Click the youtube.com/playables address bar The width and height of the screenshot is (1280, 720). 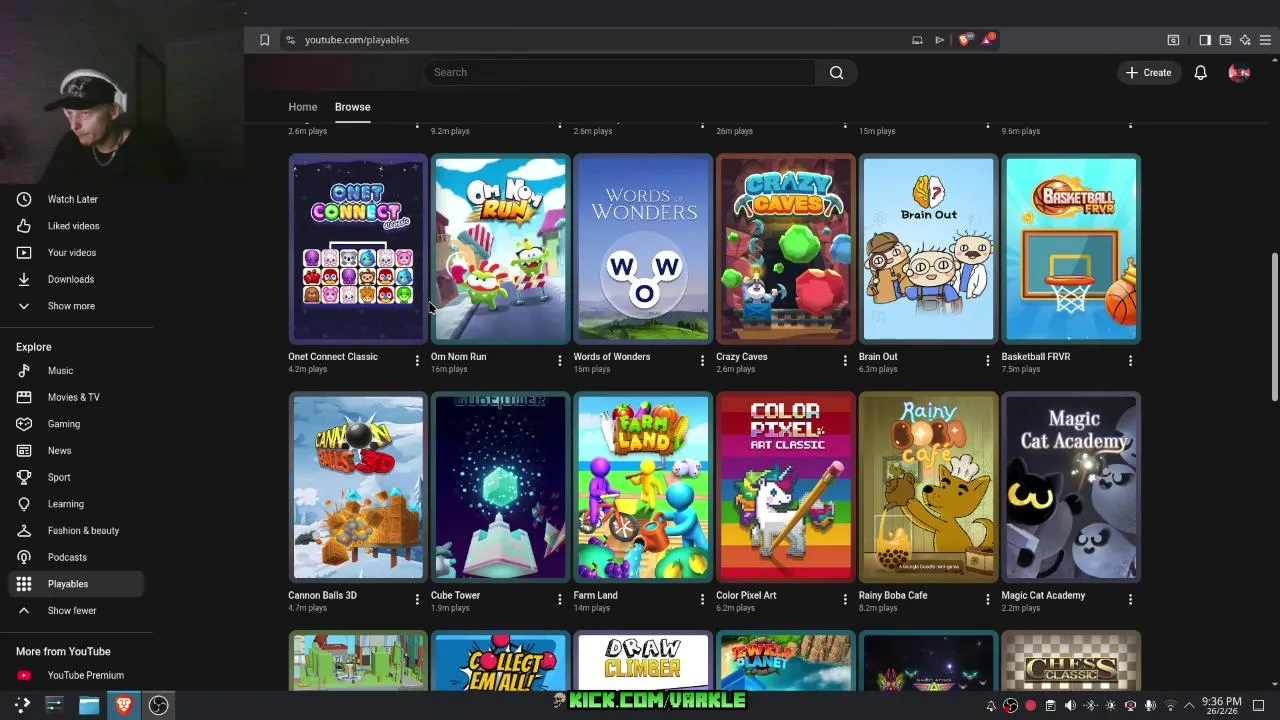click(x=357, y=40)
